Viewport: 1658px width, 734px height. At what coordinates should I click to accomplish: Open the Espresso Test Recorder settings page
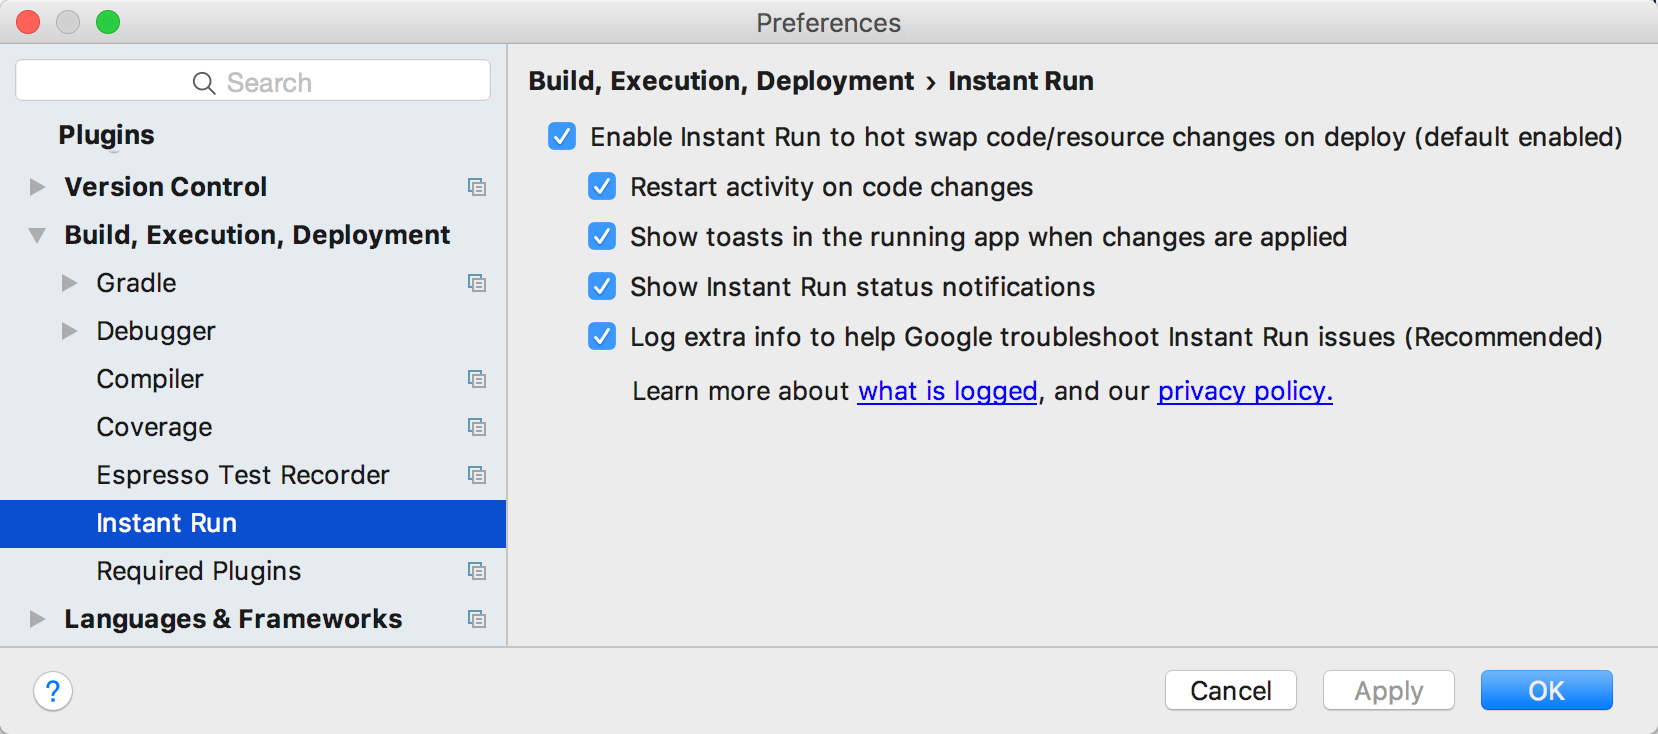[x=242, y=475]
